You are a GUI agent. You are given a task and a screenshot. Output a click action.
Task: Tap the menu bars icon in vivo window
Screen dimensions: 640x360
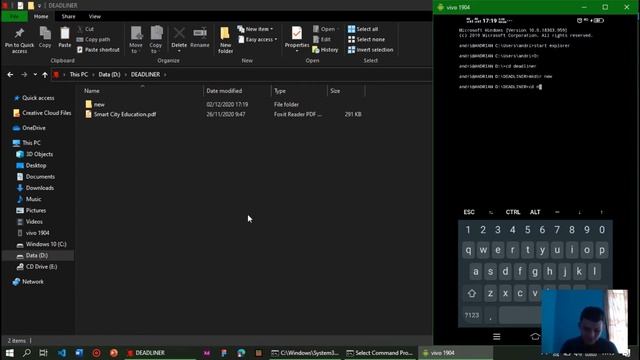tap(497, 336)
